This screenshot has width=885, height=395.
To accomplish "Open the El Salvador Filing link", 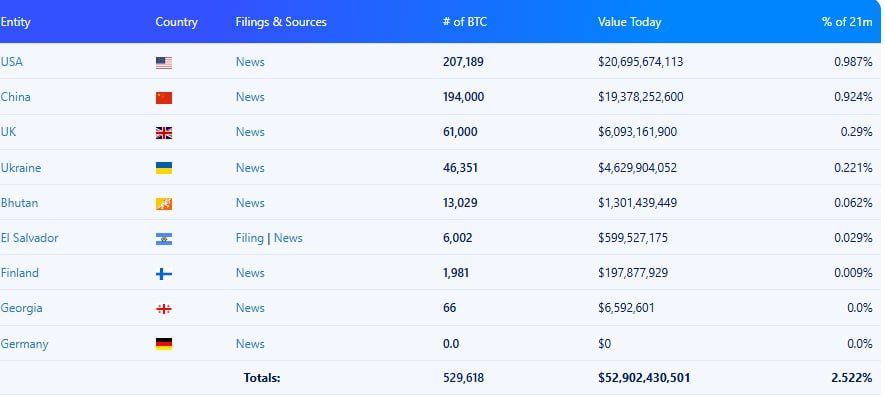I will [249, 238].
